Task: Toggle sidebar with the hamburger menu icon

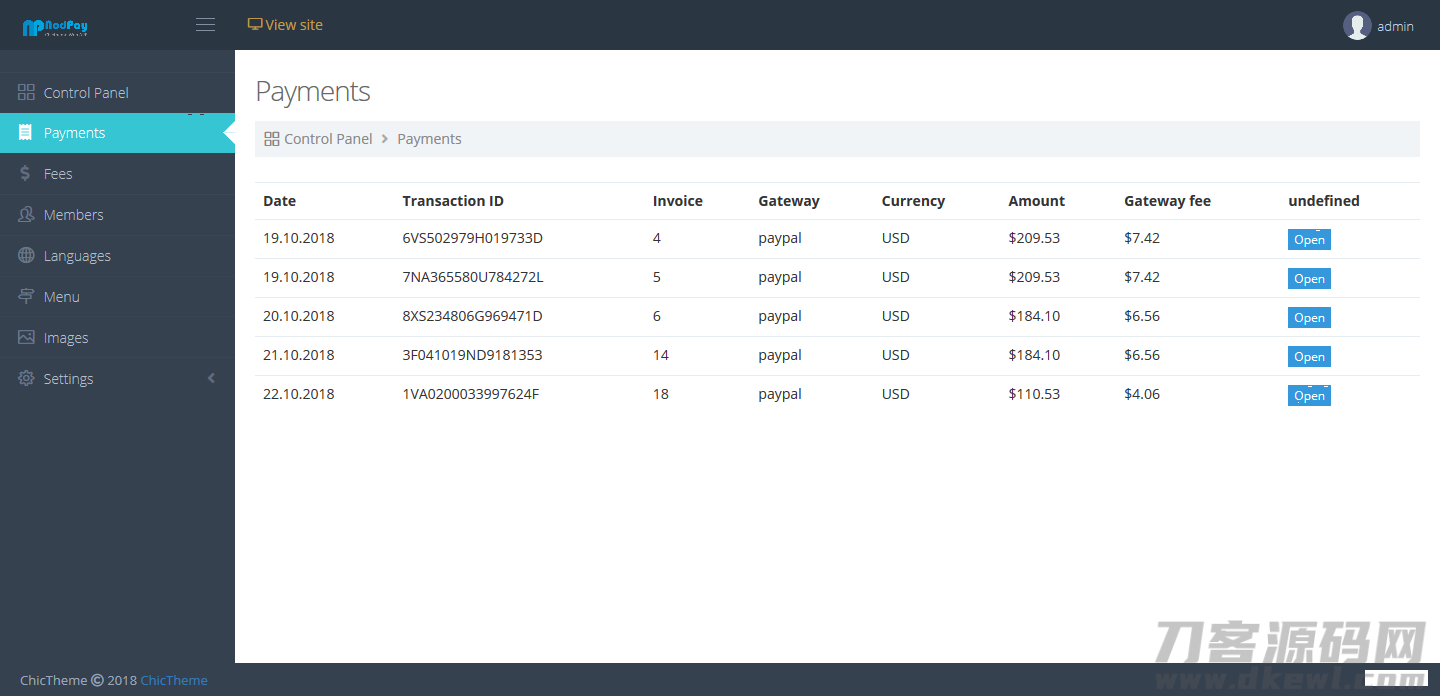Action: [205, 25]
